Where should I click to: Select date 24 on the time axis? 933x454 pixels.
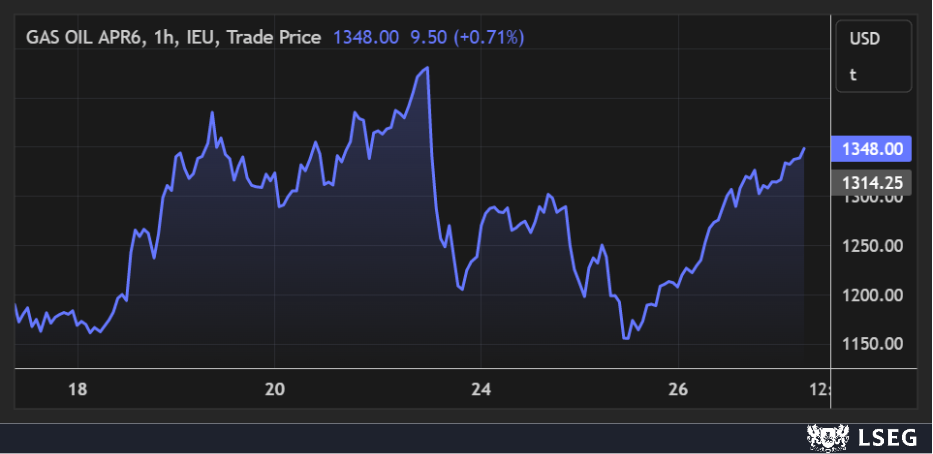pyautogui.click(x=482, y=388)
